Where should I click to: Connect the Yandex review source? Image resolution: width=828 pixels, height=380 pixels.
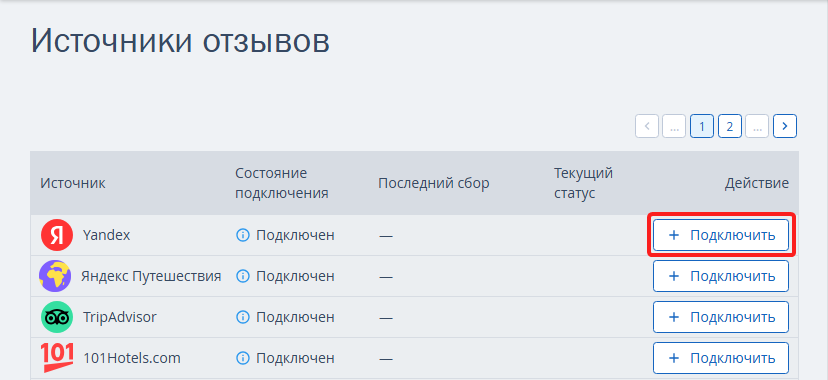[721, 235]
